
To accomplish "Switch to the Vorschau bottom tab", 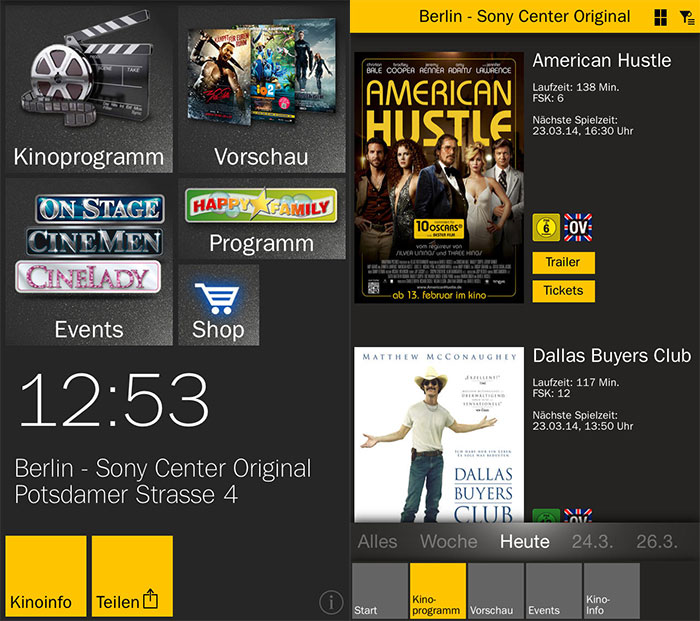I will click(496, 591).
